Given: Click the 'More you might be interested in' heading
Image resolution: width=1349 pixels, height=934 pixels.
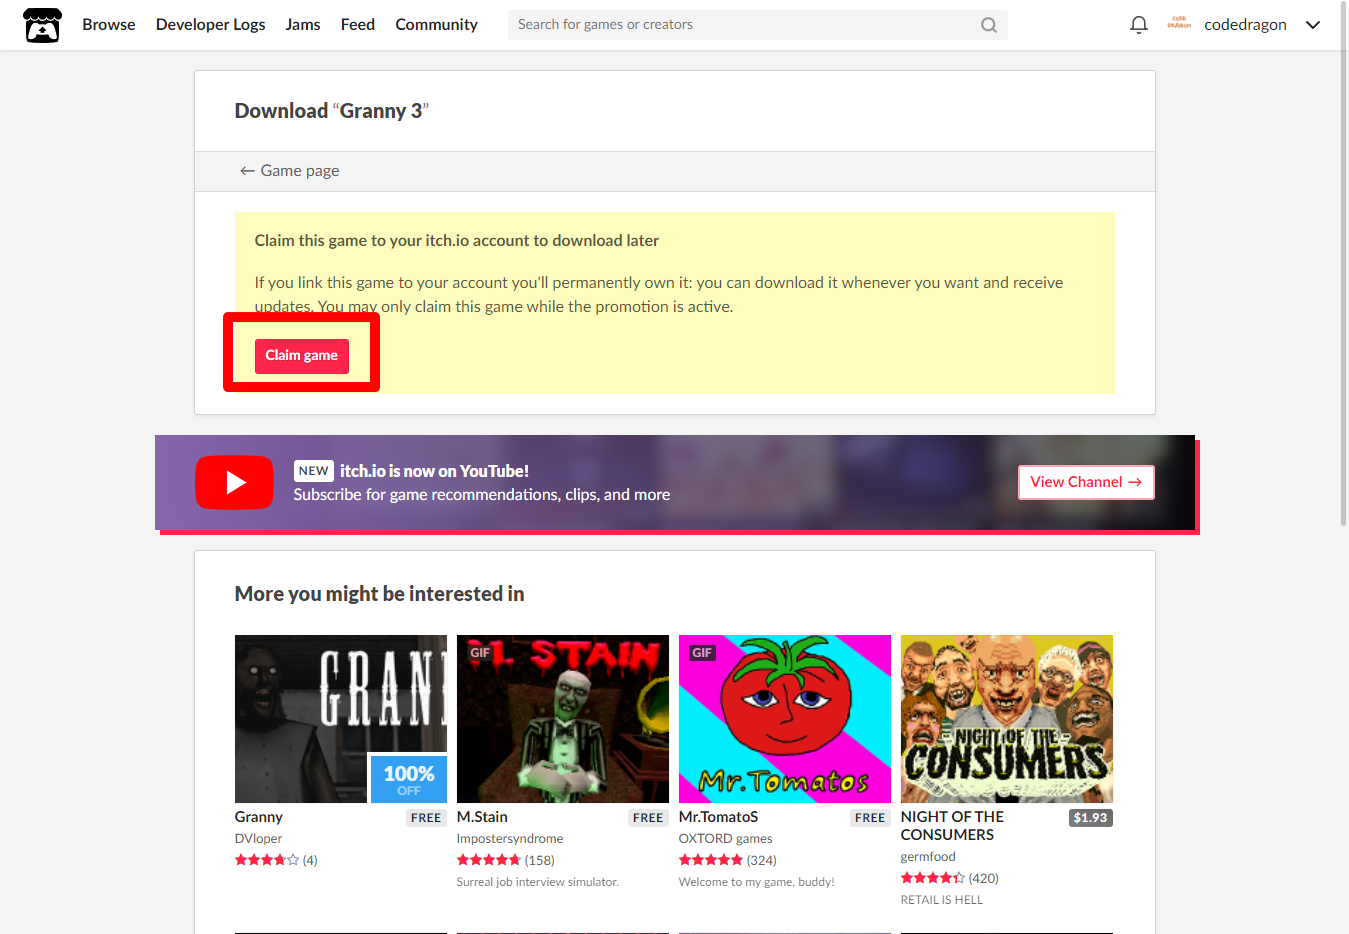Looking at the screenshot, I should [379, 594].
